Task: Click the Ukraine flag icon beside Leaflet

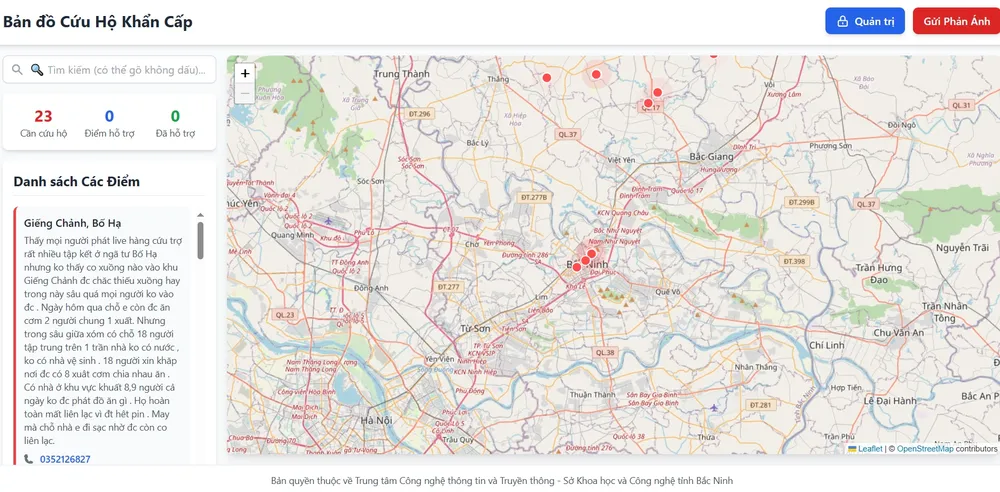Action: click(x=852, y=449)
